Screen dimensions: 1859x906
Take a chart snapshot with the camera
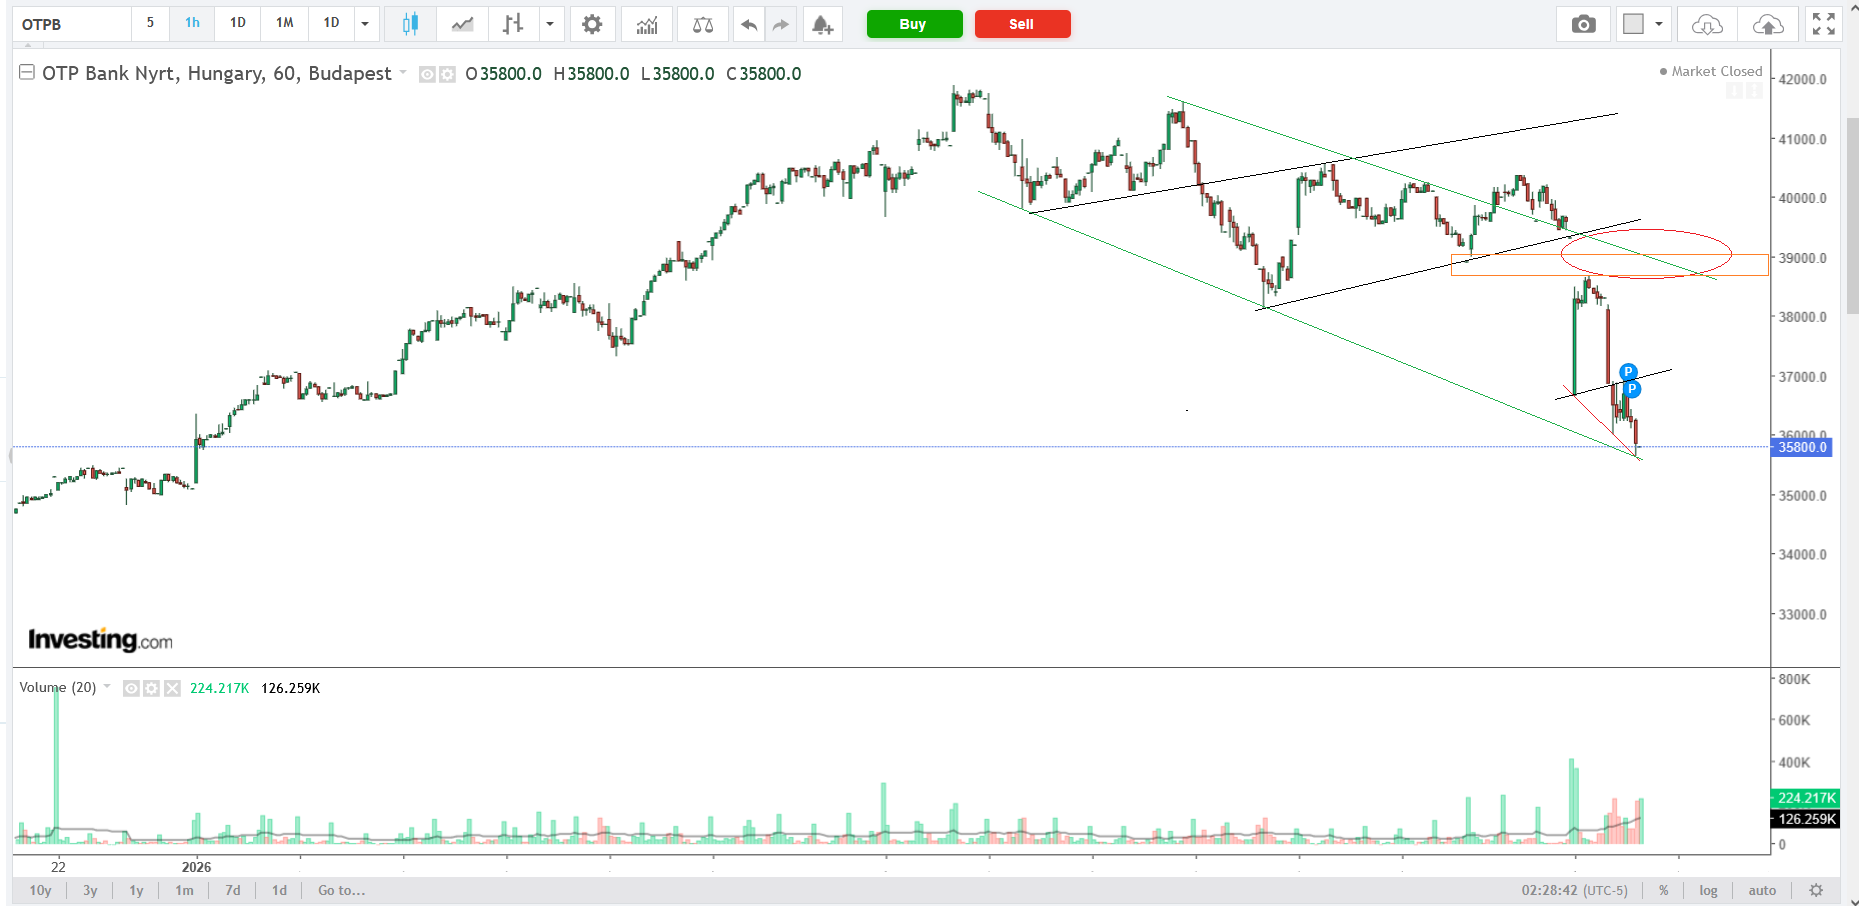pyautogui.click(x=1583, y=24)
